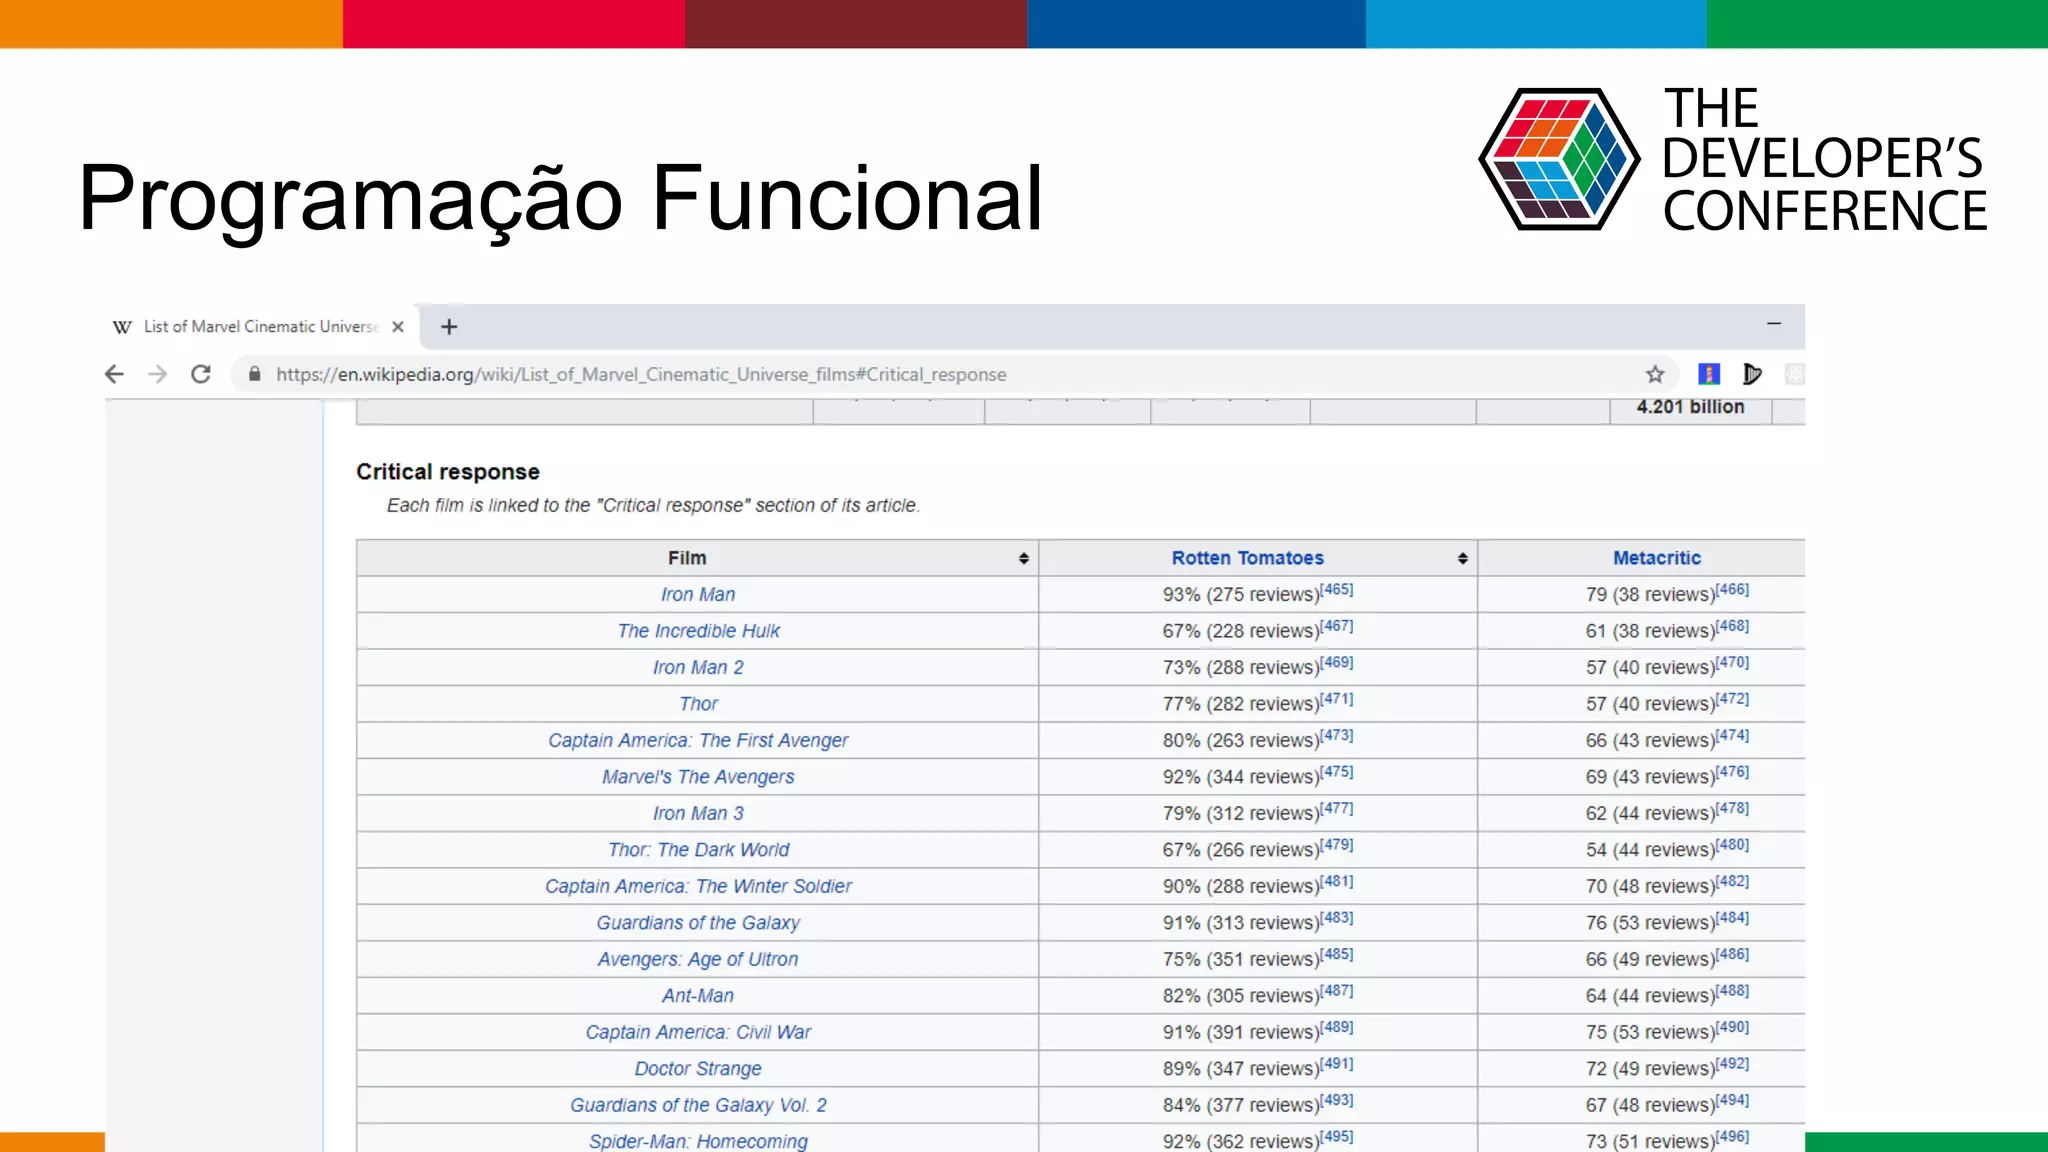The image size is (2048, 1152).
Task: Open the blue extension icon in toolbar
Action: pyautogui.click(x=1709, y=374)
